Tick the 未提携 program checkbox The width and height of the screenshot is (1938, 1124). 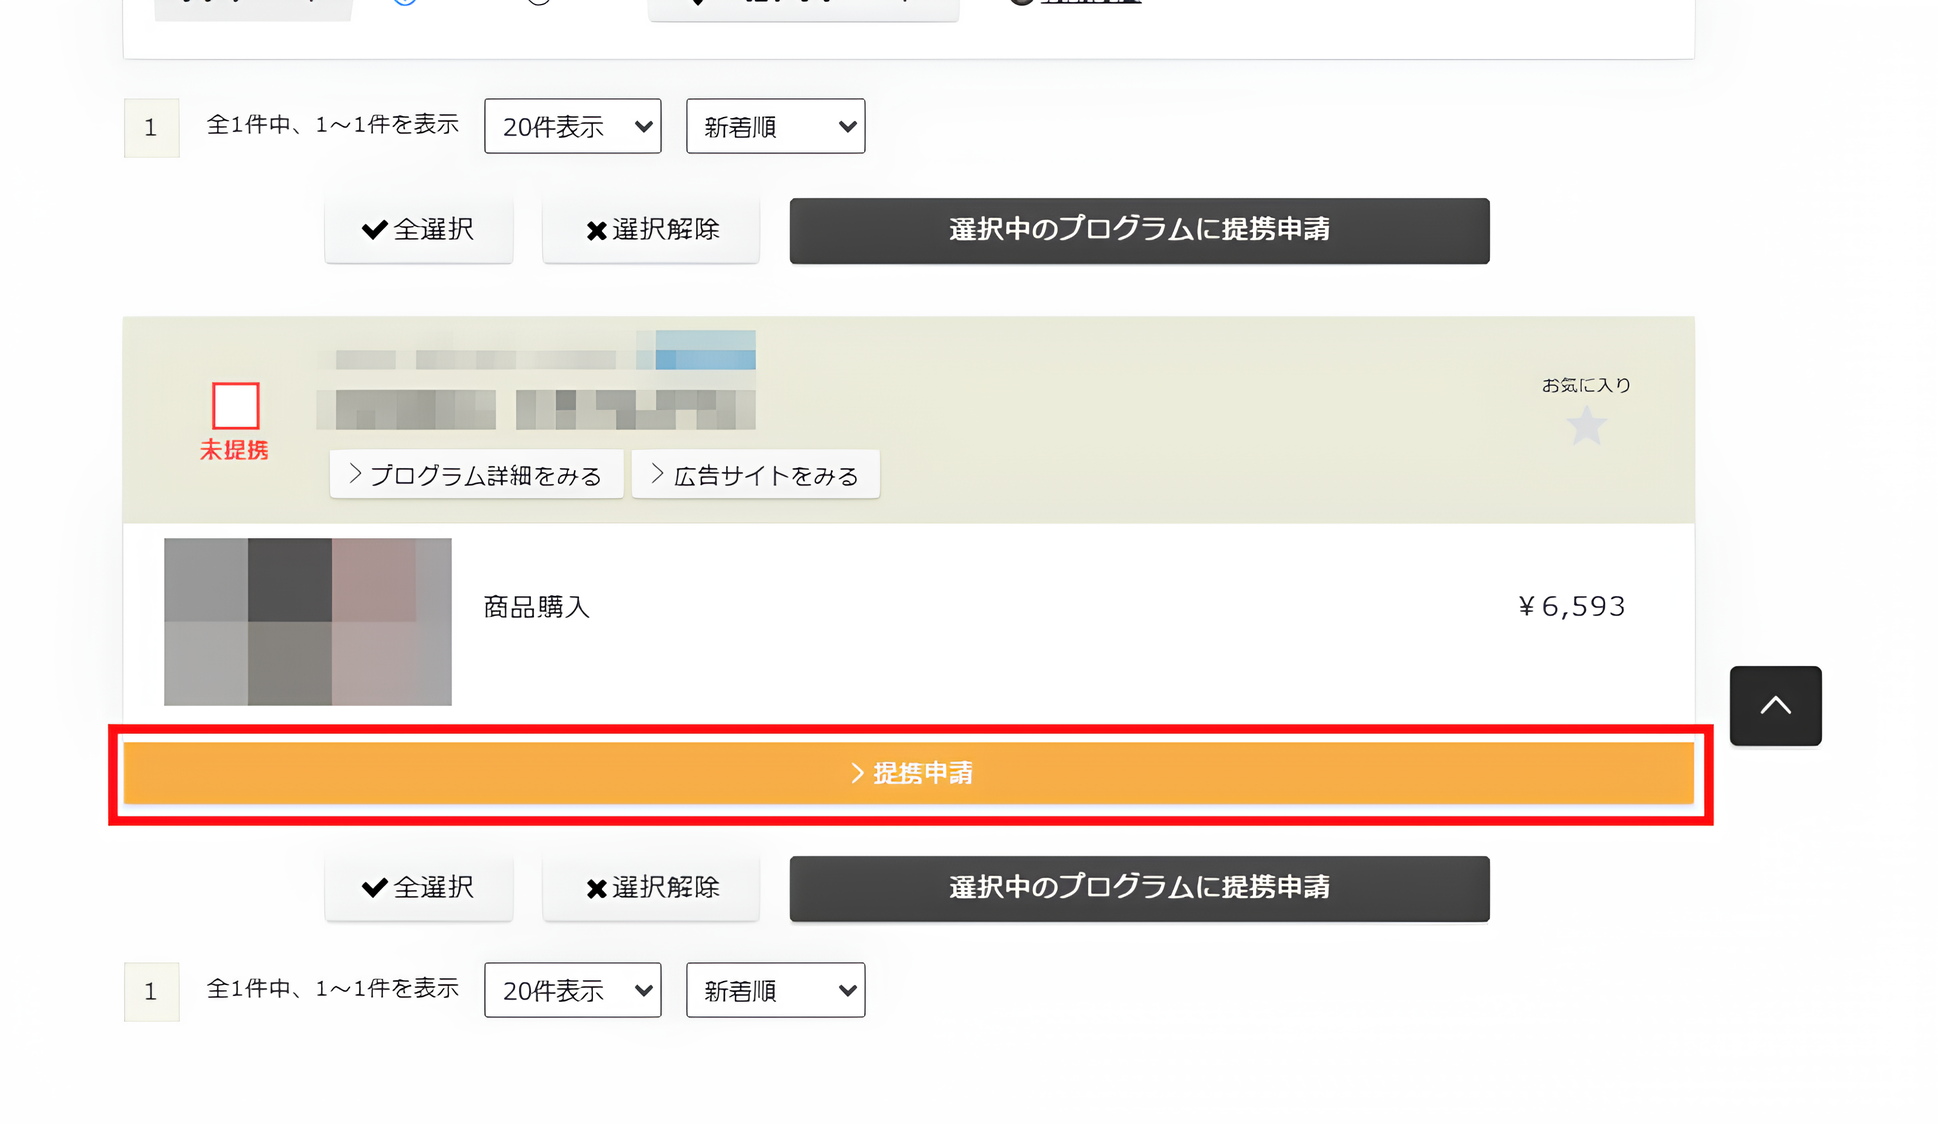point(236,406)
